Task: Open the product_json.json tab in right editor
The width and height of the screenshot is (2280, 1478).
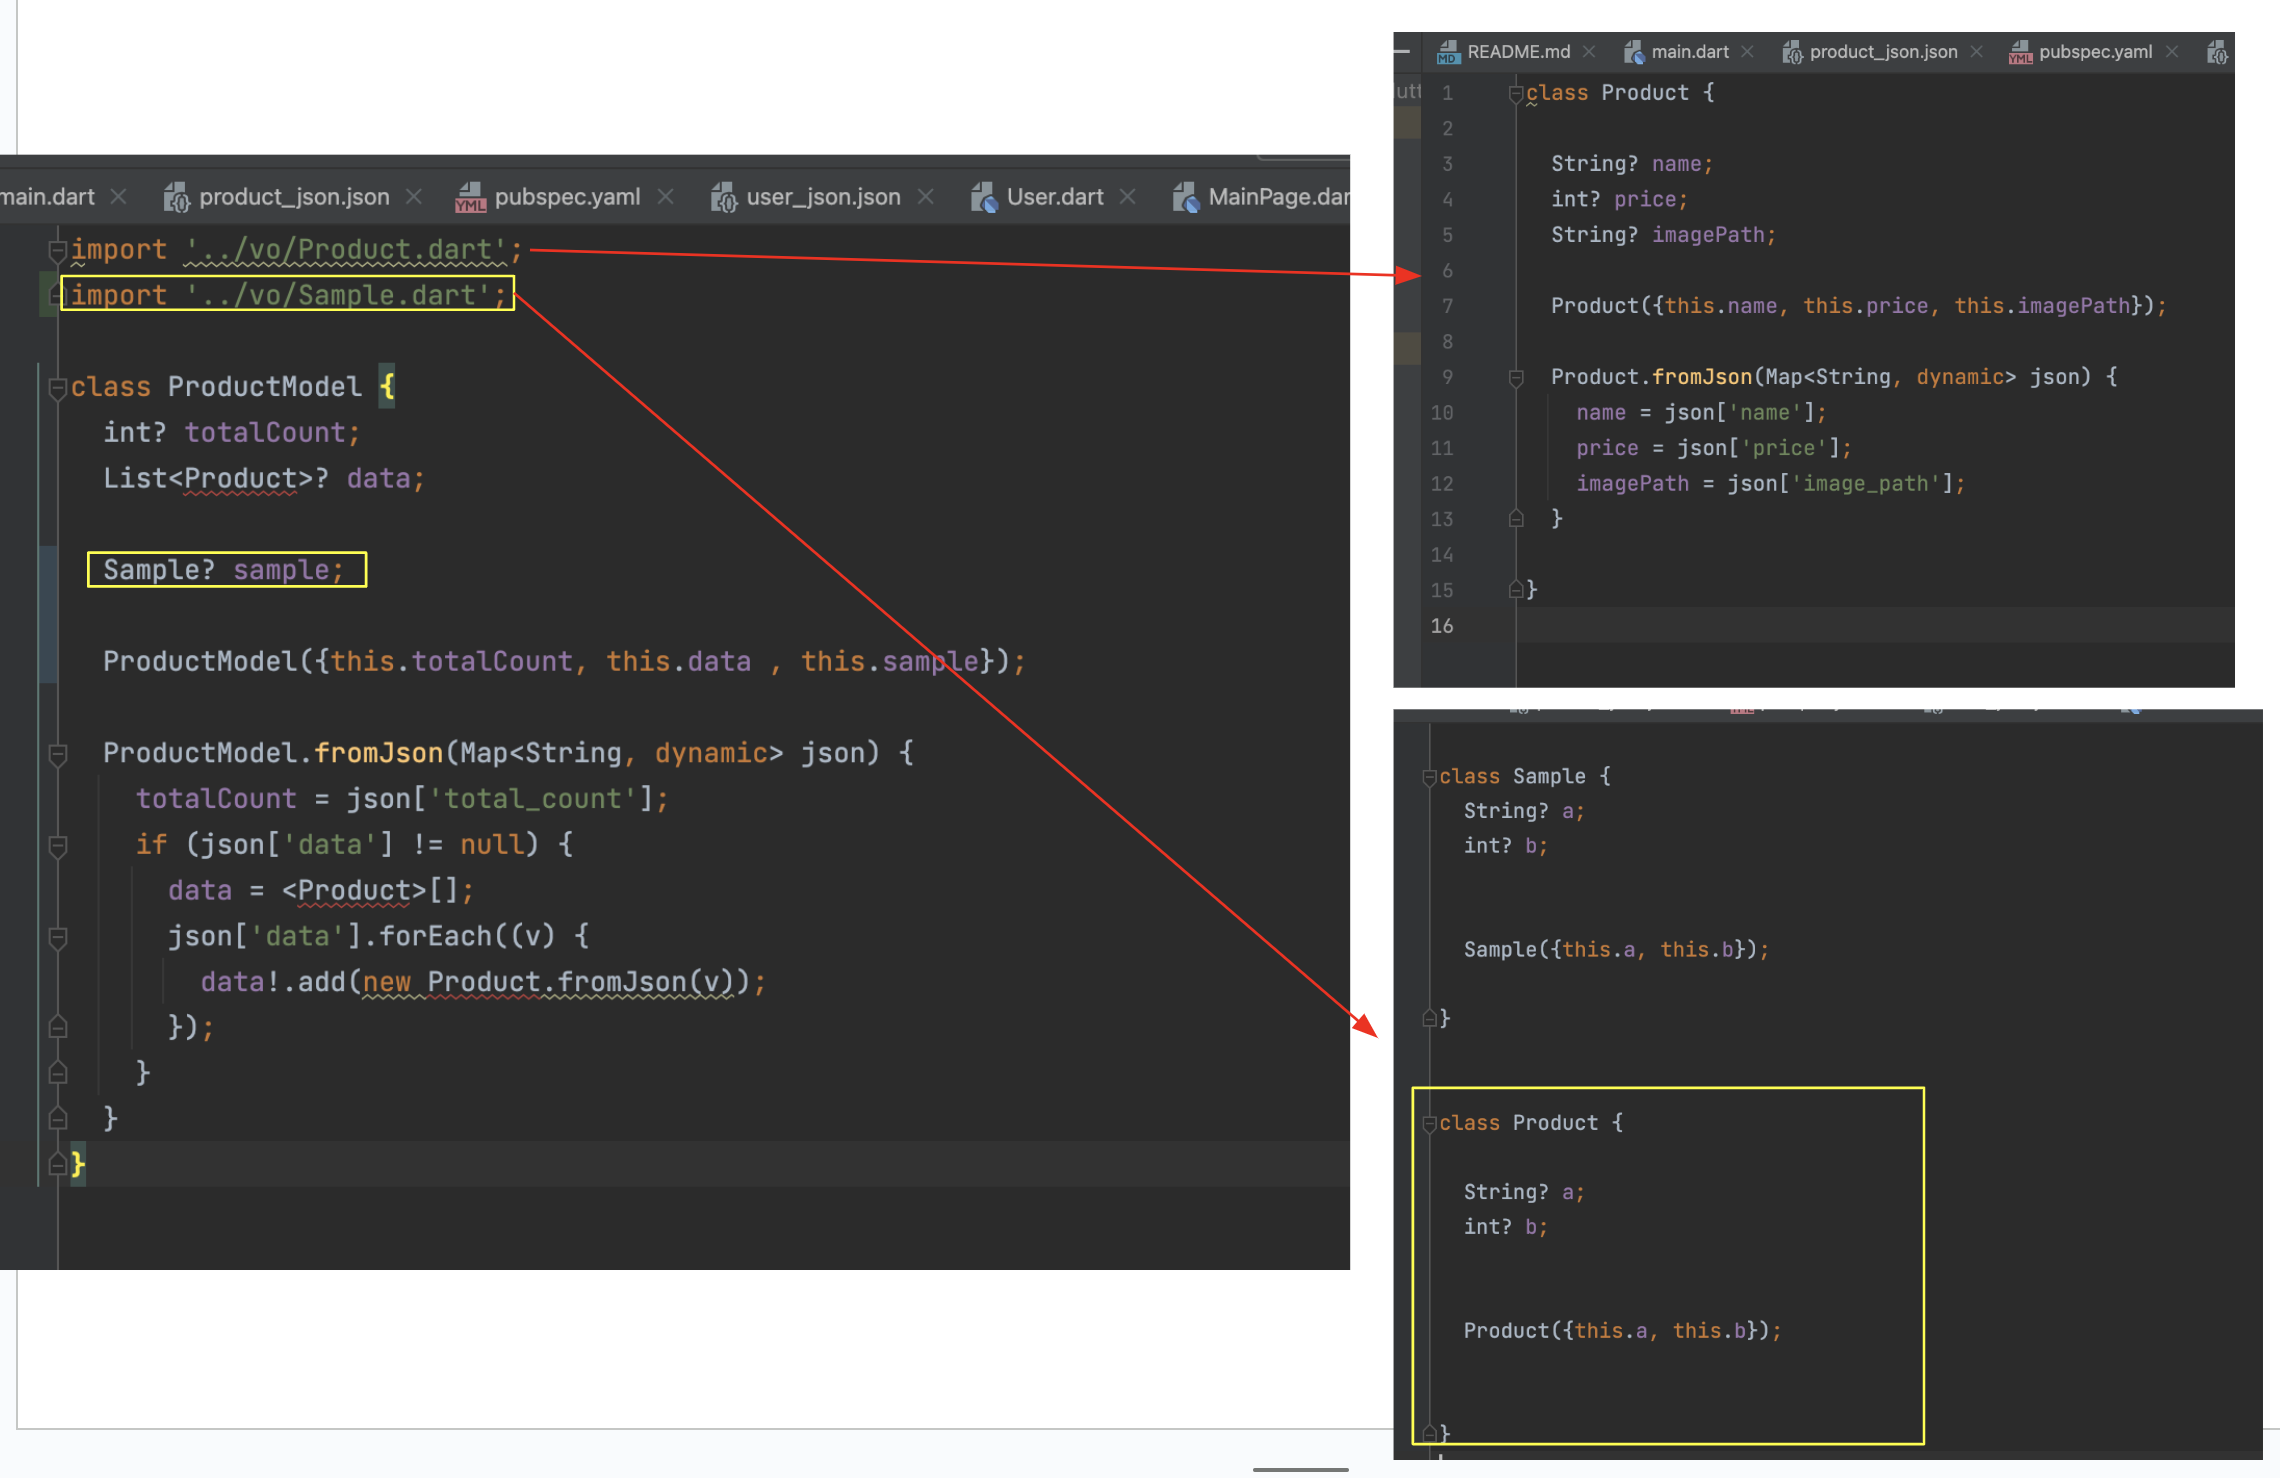Action: (1882, 52)
